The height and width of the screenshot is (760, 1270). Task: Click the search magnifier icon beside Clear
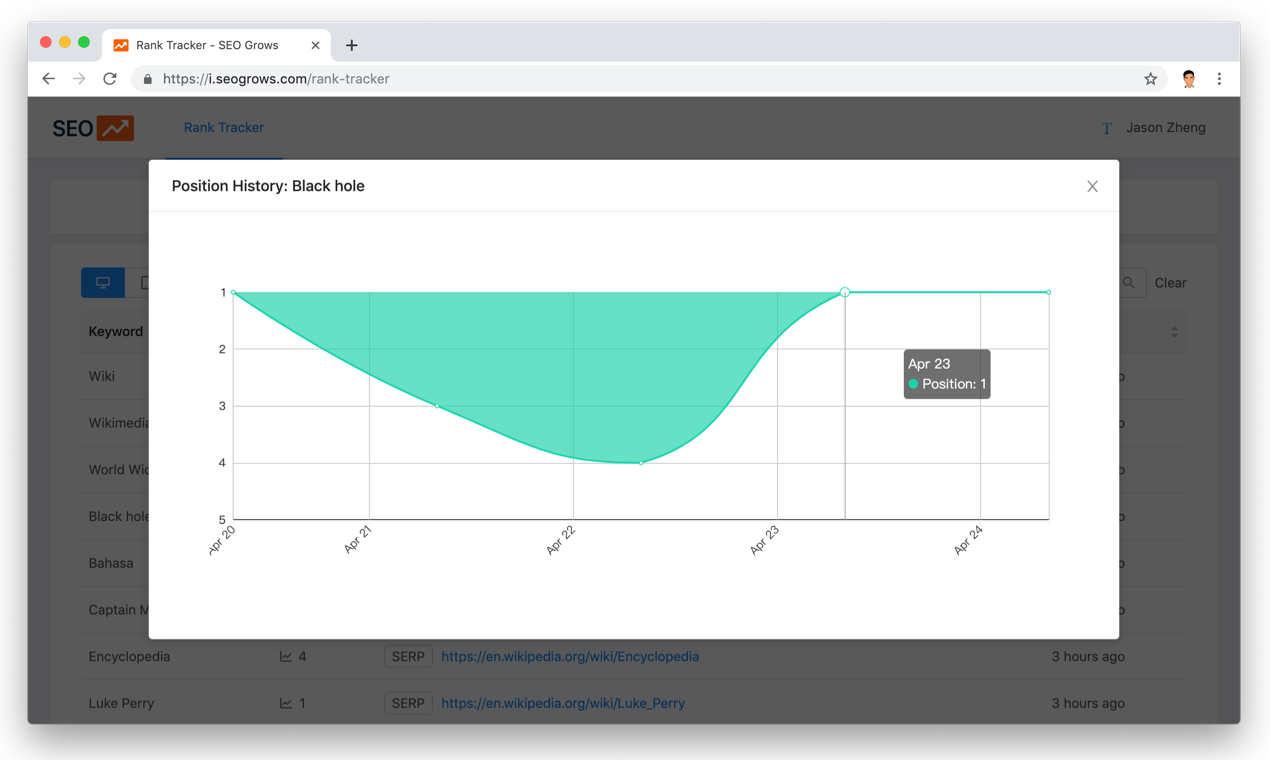tap(1129, 283)
